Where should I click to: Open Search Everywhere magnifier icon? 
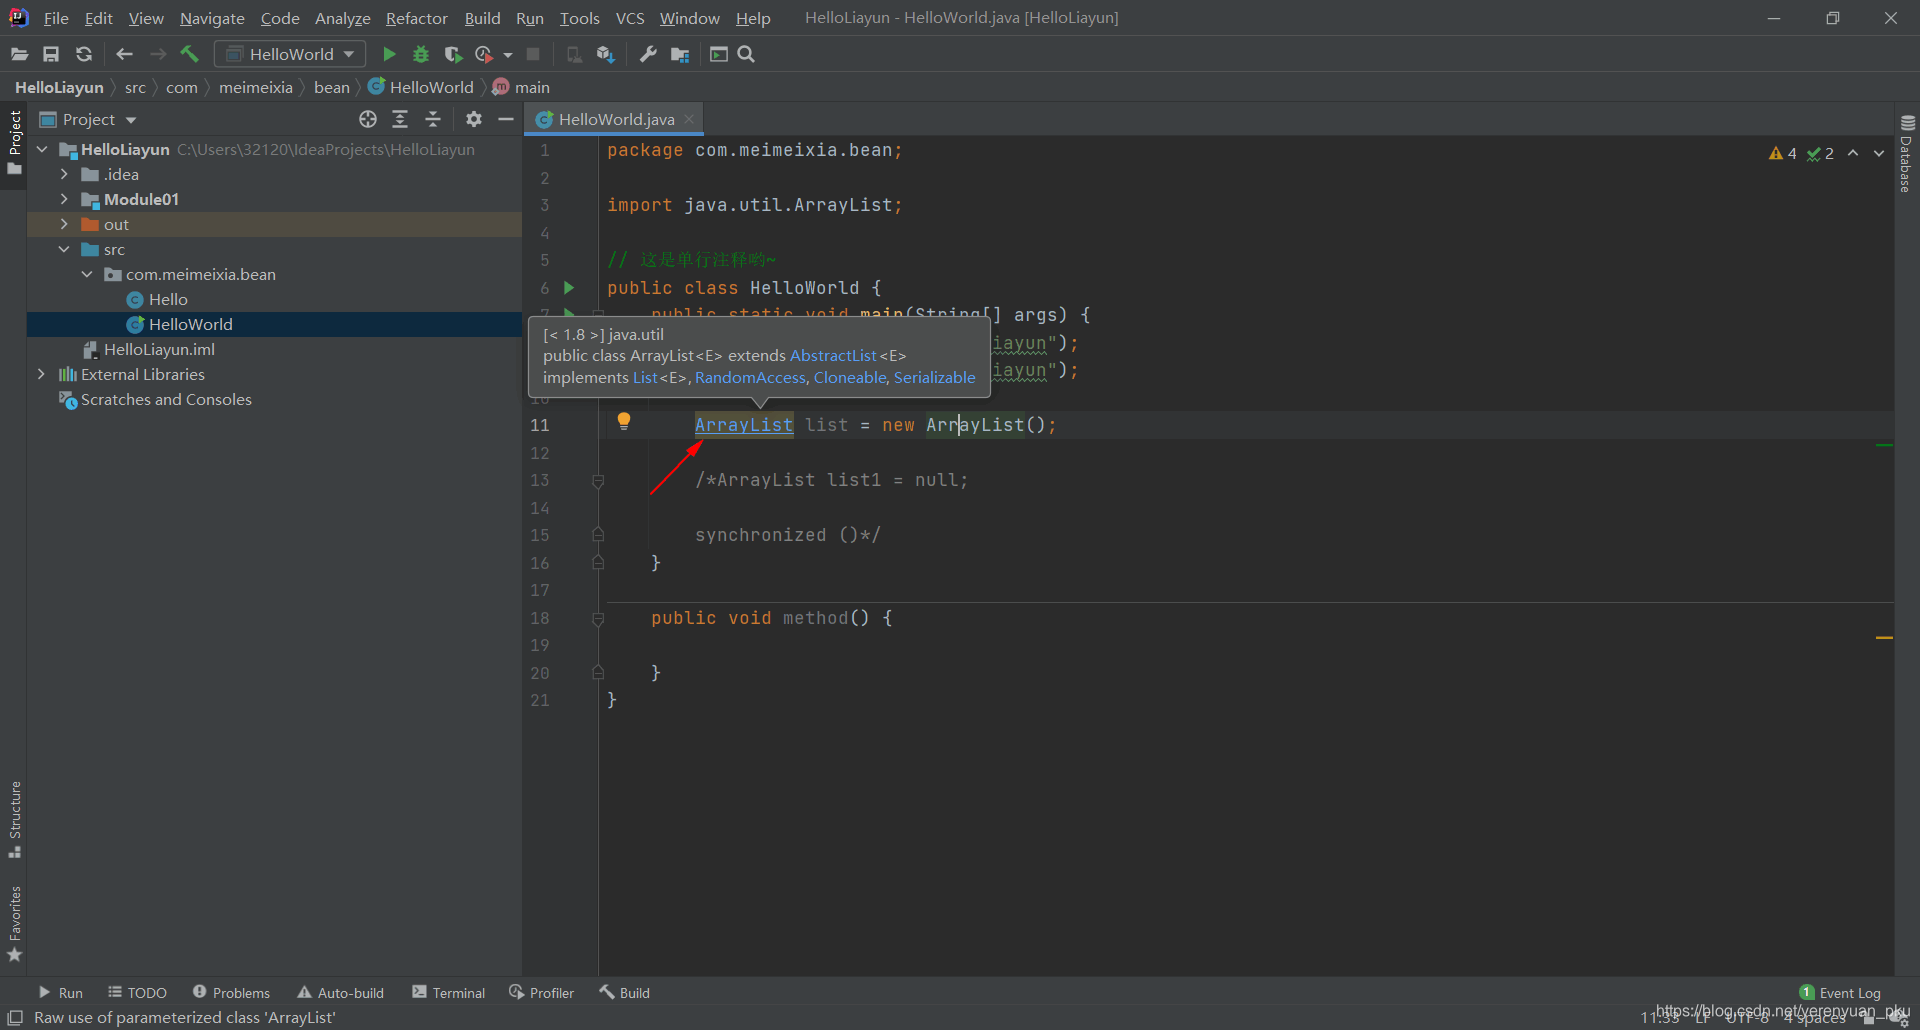coord(746,54)
